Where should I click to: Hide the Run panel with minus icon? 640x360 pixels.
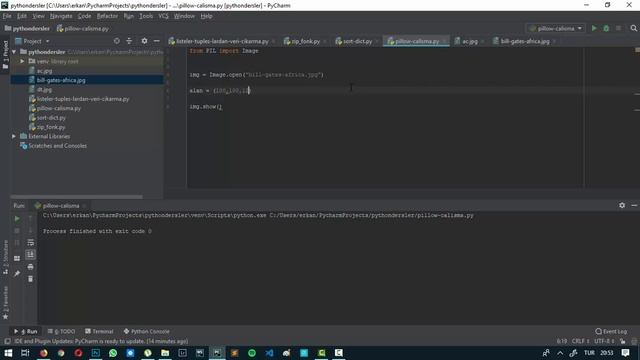pyautogui.click(x=634, y=205)
